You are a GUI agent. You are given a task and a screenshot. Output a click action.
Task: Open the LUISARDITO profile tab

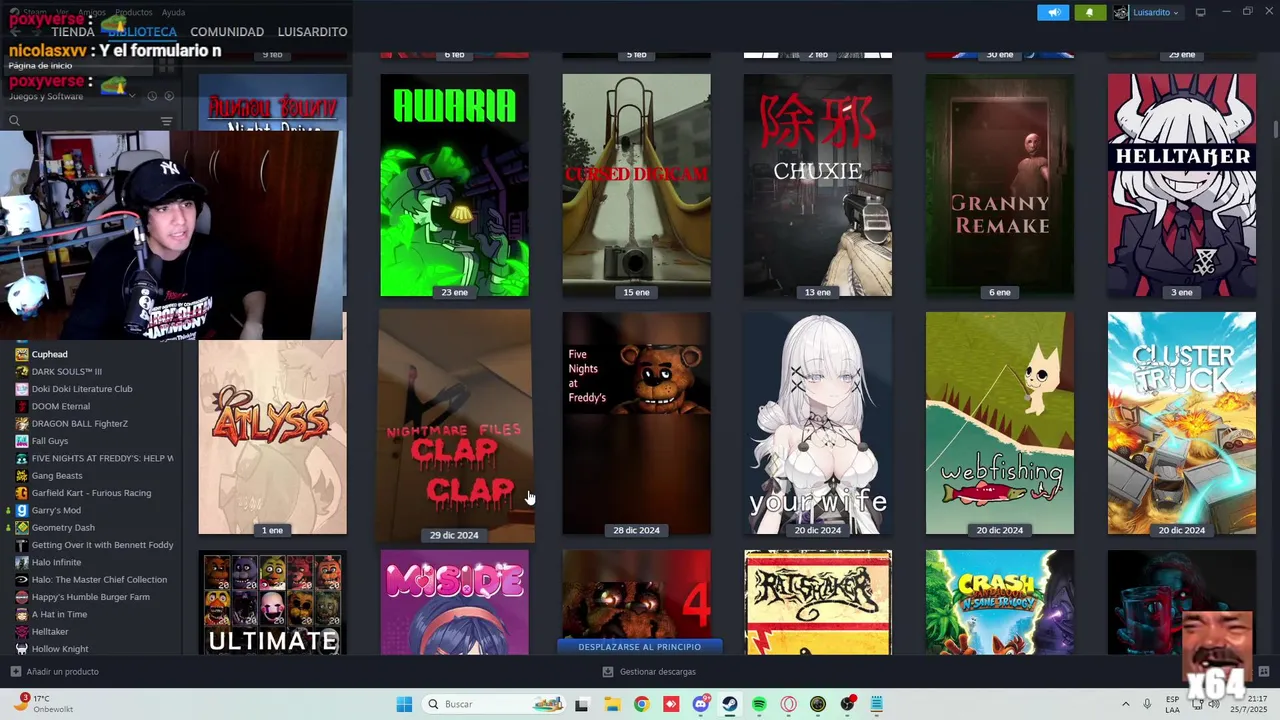tap(313, 32)
